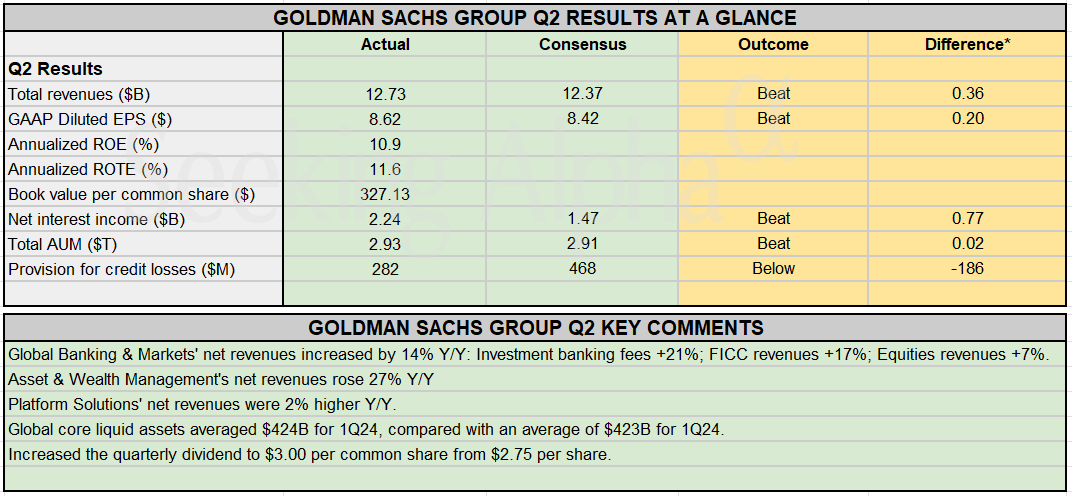Viewport: 1072px width, 496px height.
Task: Click the Provision for credit losses 'Below' outcome
Action: point(773,269)
